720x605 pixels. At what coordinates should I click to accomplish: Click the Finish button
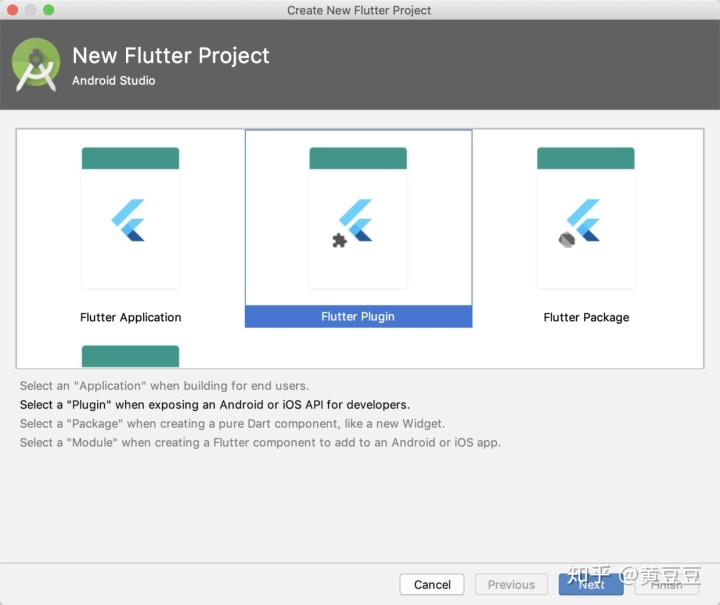click(x=667, y=584)
